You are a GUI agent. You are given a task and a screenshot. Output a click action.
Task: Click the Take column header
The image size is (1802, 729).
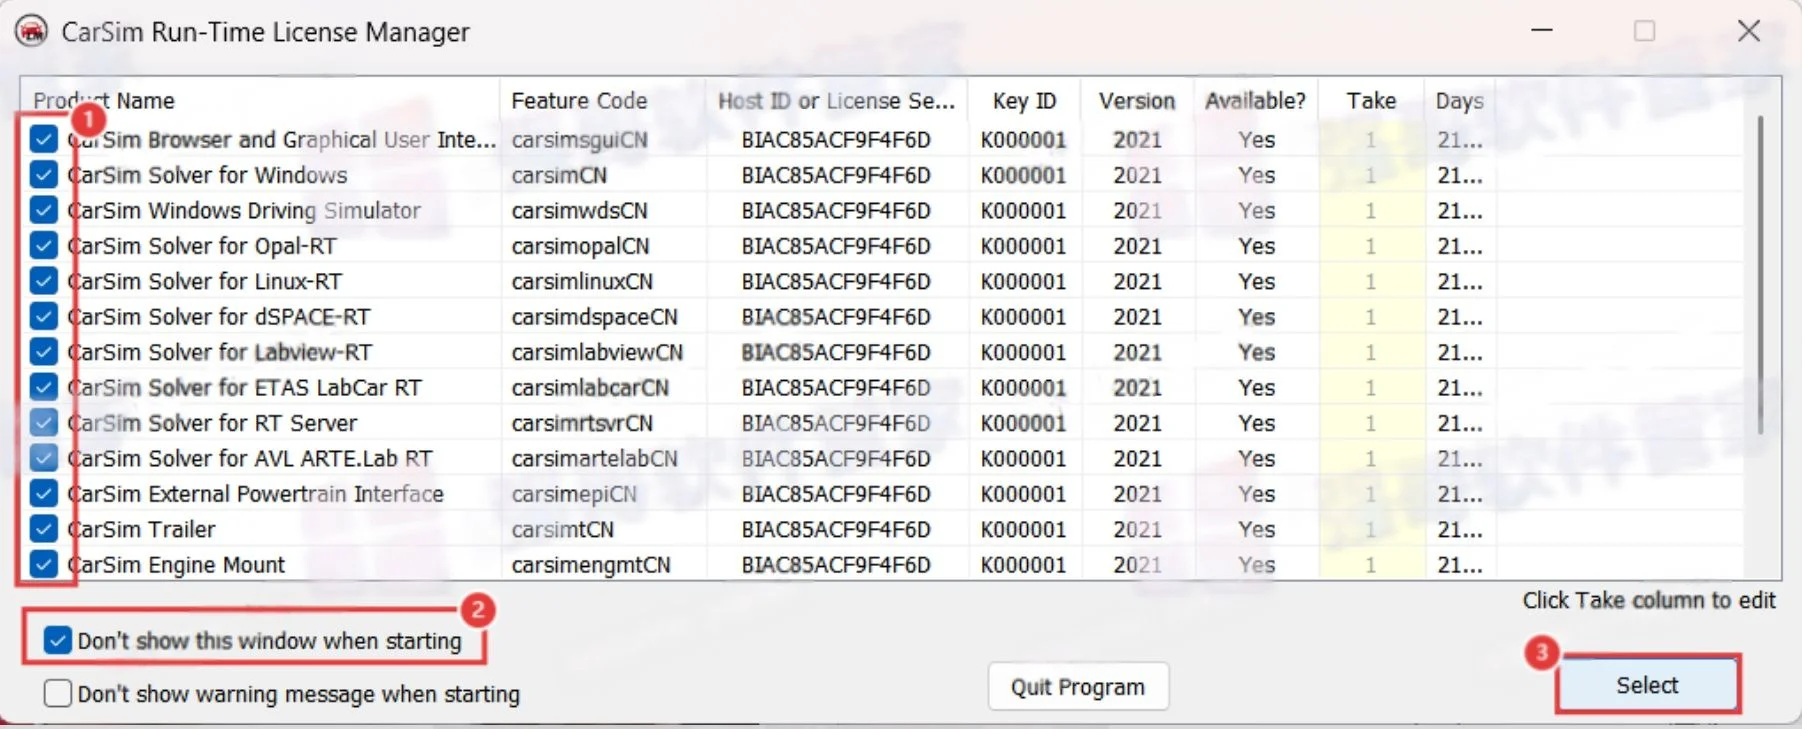(1371, 100)
